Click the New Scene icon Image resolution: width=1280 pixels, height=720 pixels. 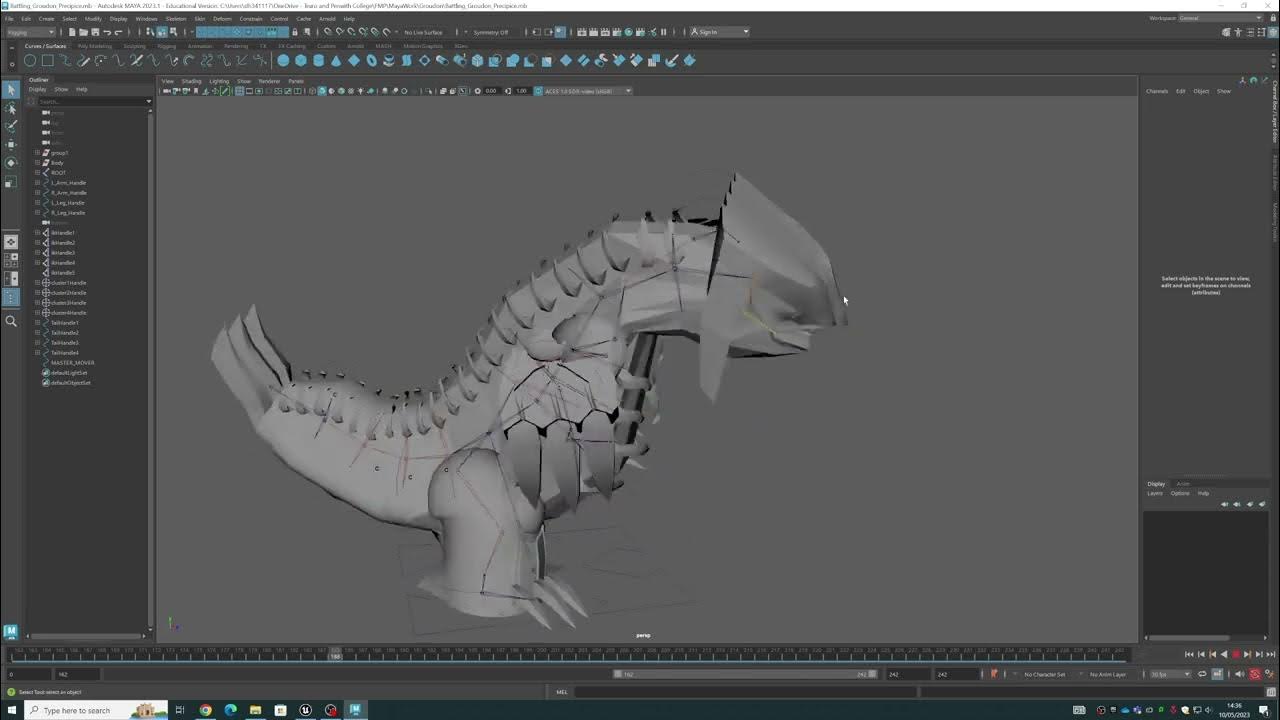[72, 32]
